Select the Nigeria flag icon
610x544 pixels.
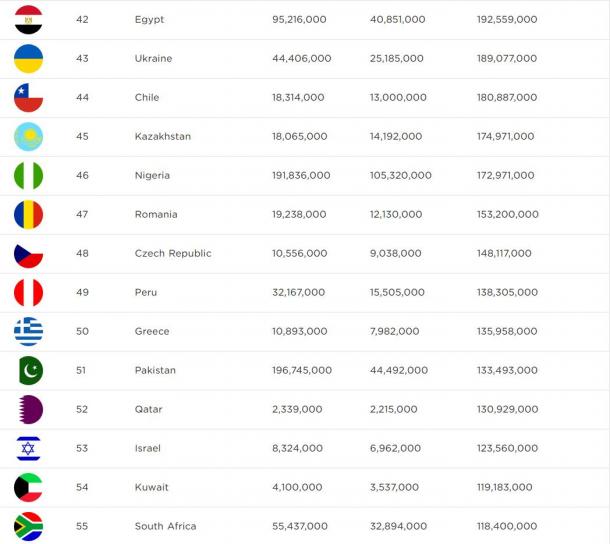tap(28, 175)
